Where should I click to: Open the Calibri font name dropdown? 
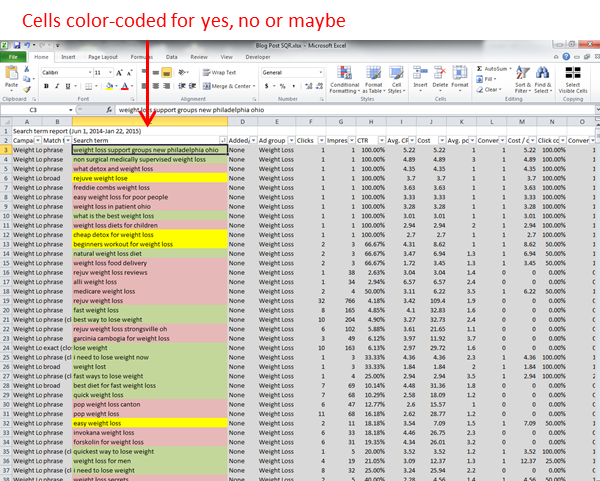pyautogui.click(x=90, y=72)
